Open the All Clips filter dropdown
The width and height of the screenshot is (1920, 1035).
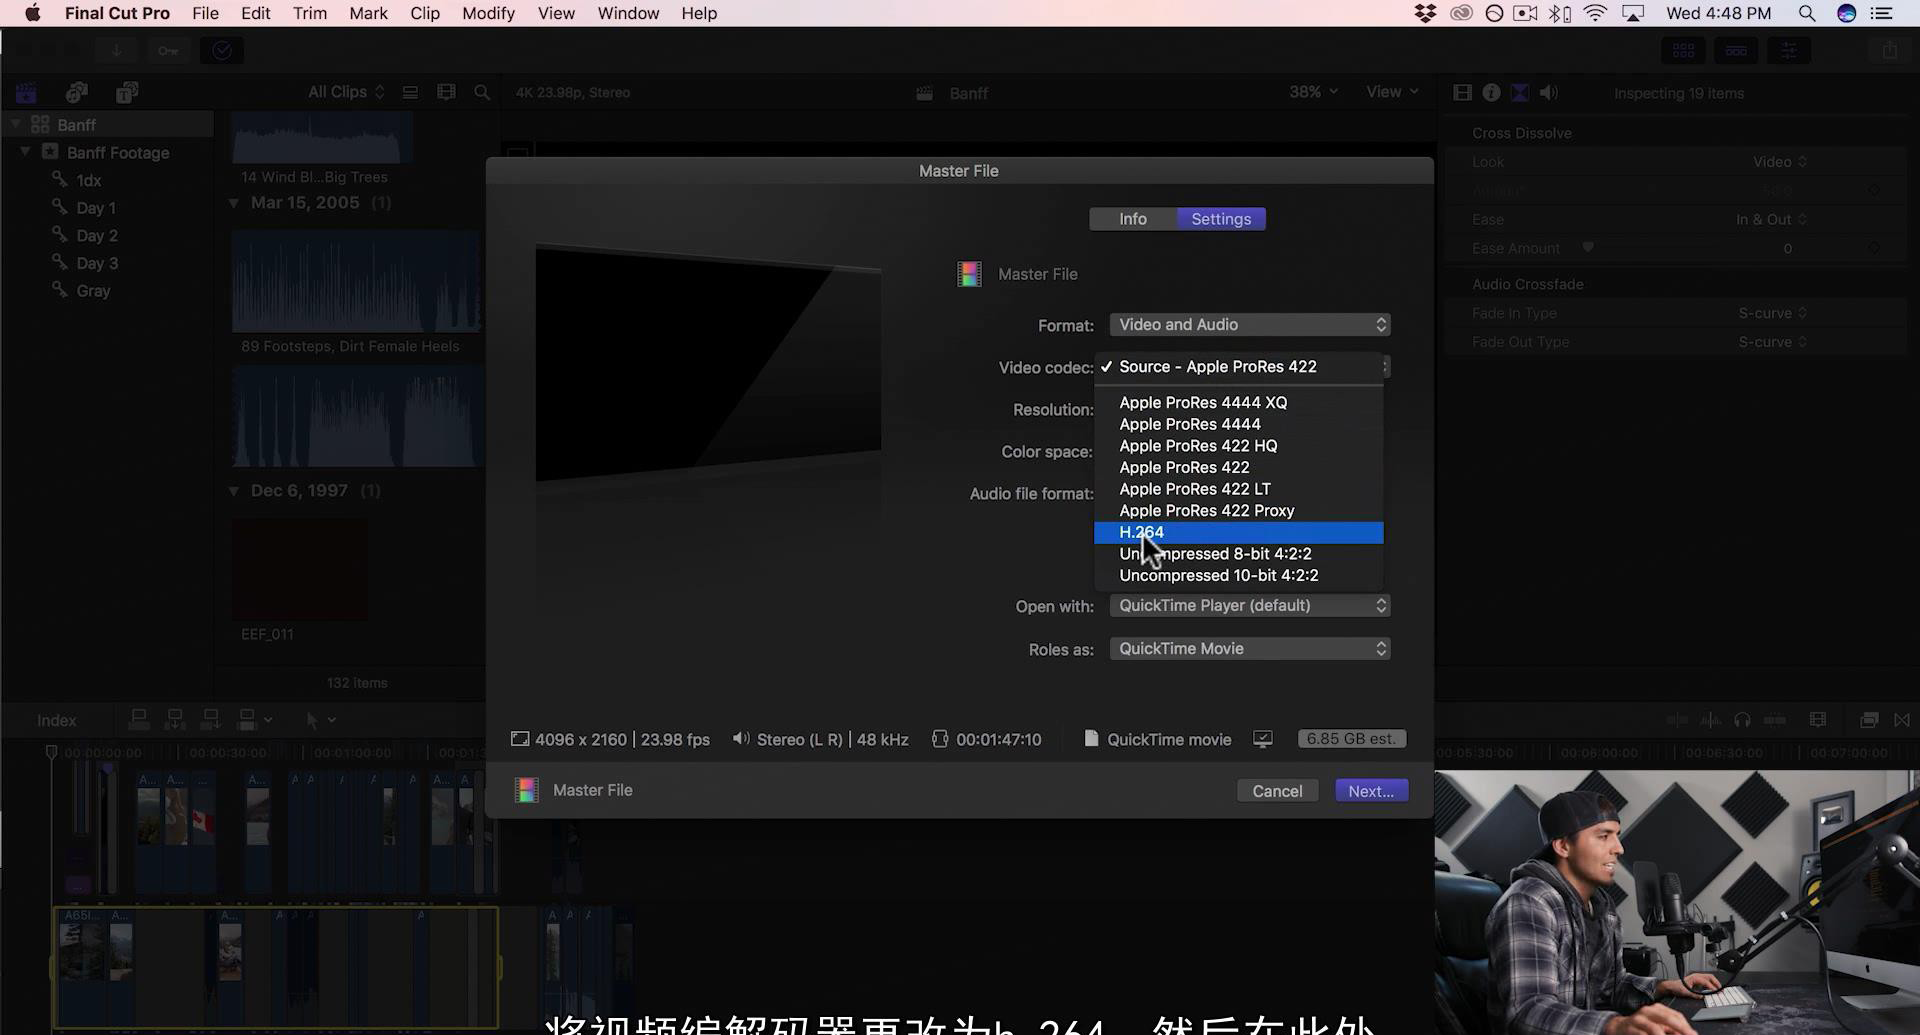pos(346,92)
